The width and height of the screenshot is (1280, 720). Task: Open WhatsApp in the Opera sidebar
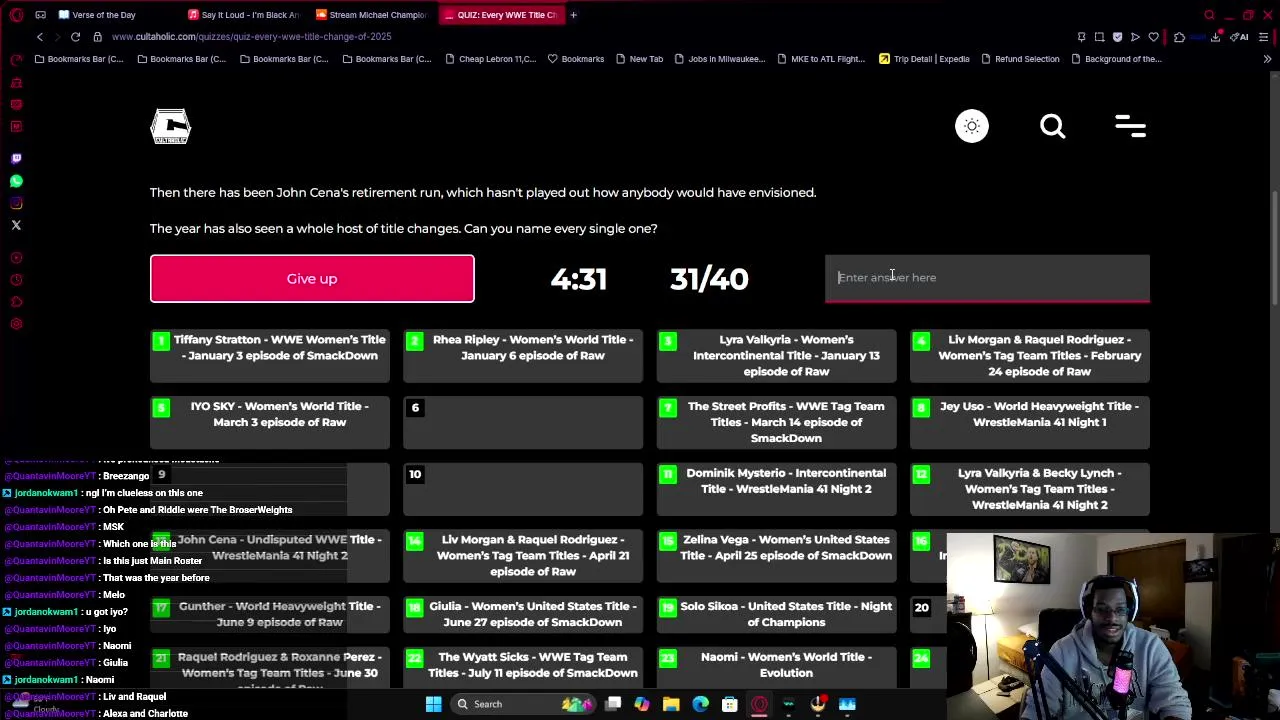[x=16, y=181]
